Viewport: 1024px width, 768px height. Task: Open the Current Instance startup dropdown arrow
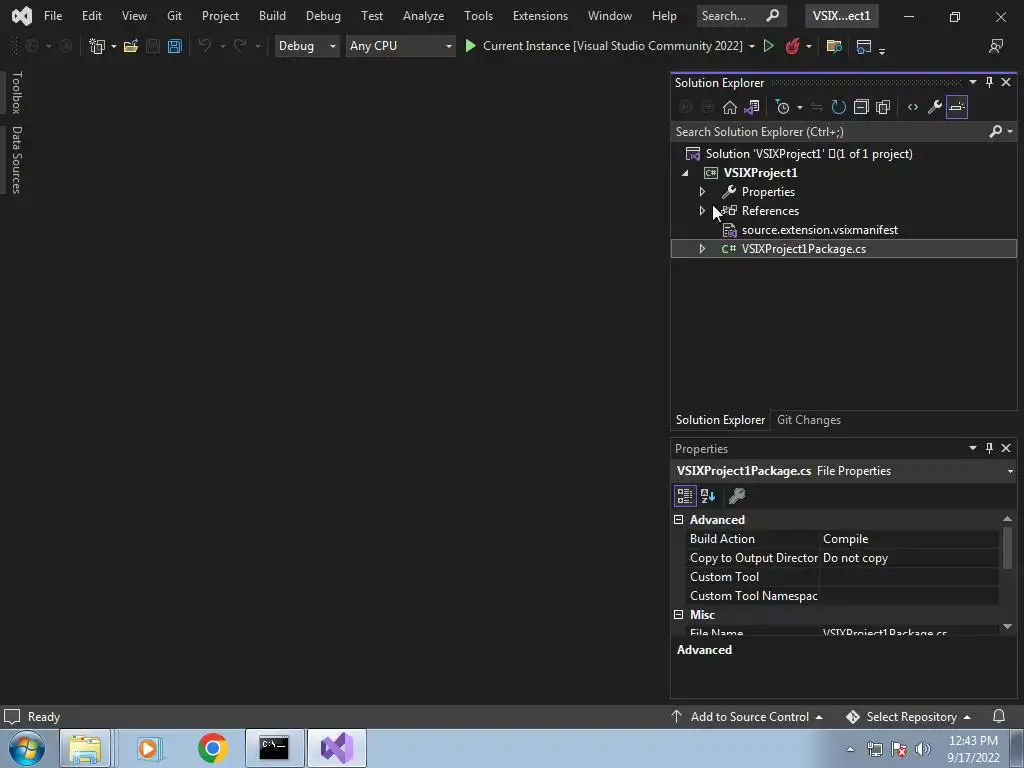tap(752, 46)
